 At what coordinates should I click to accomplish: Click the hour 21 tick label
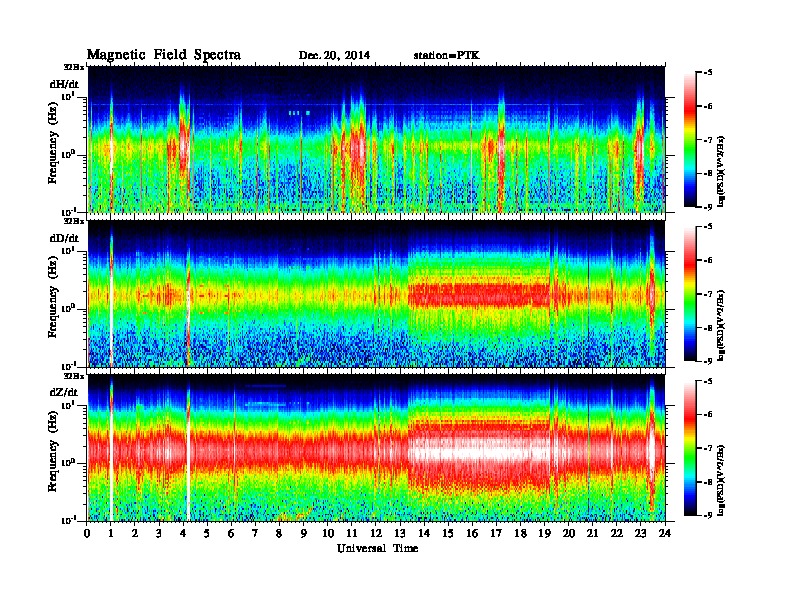click(592, 534)
